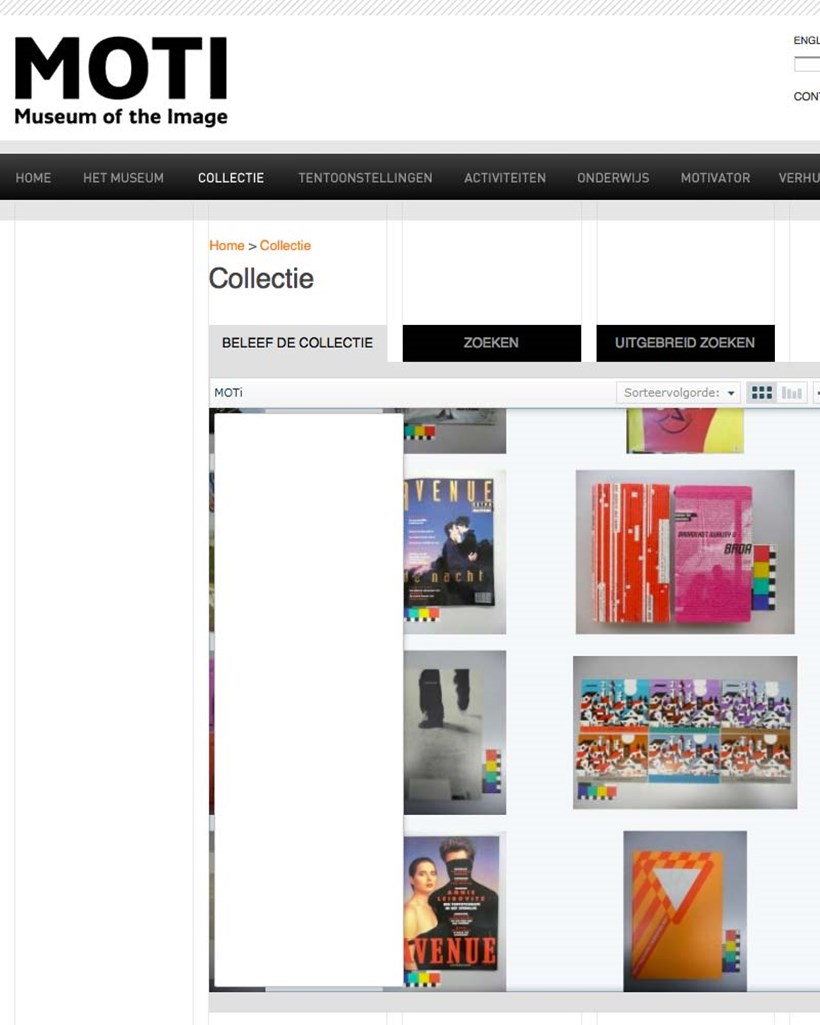Follow the Home breadcrumb link
The width and height of the screenshot is (820, 1025).
(x=226, y=246)
